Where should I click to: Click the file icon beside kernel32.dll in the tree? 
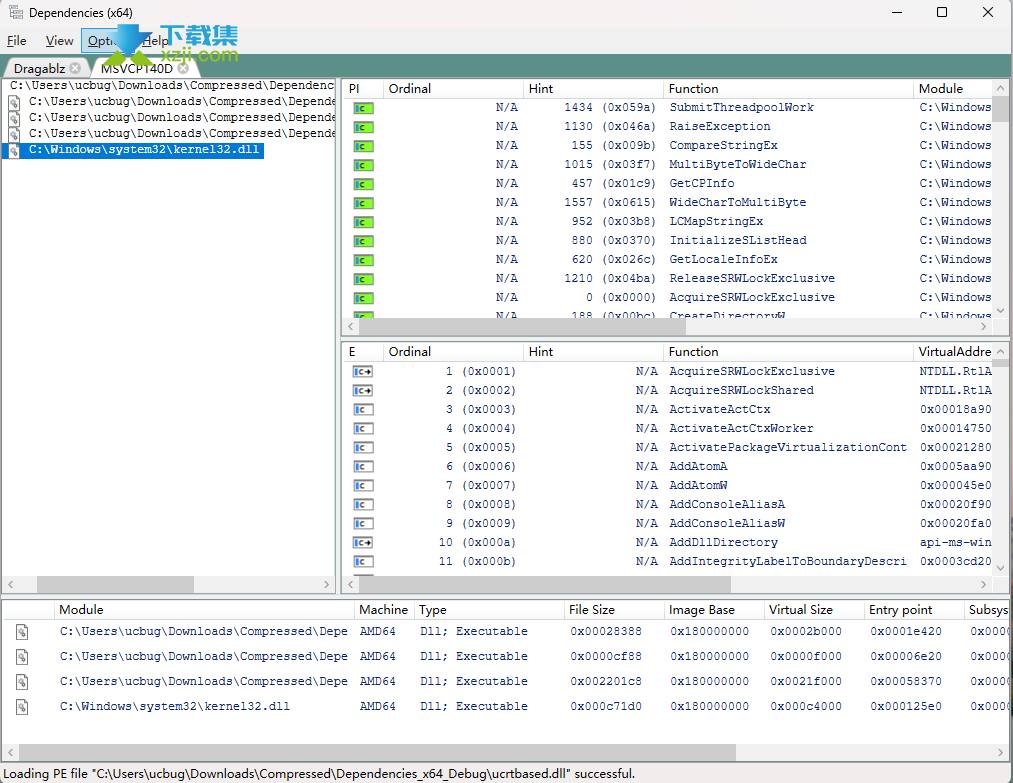click(x=14, y=150)
